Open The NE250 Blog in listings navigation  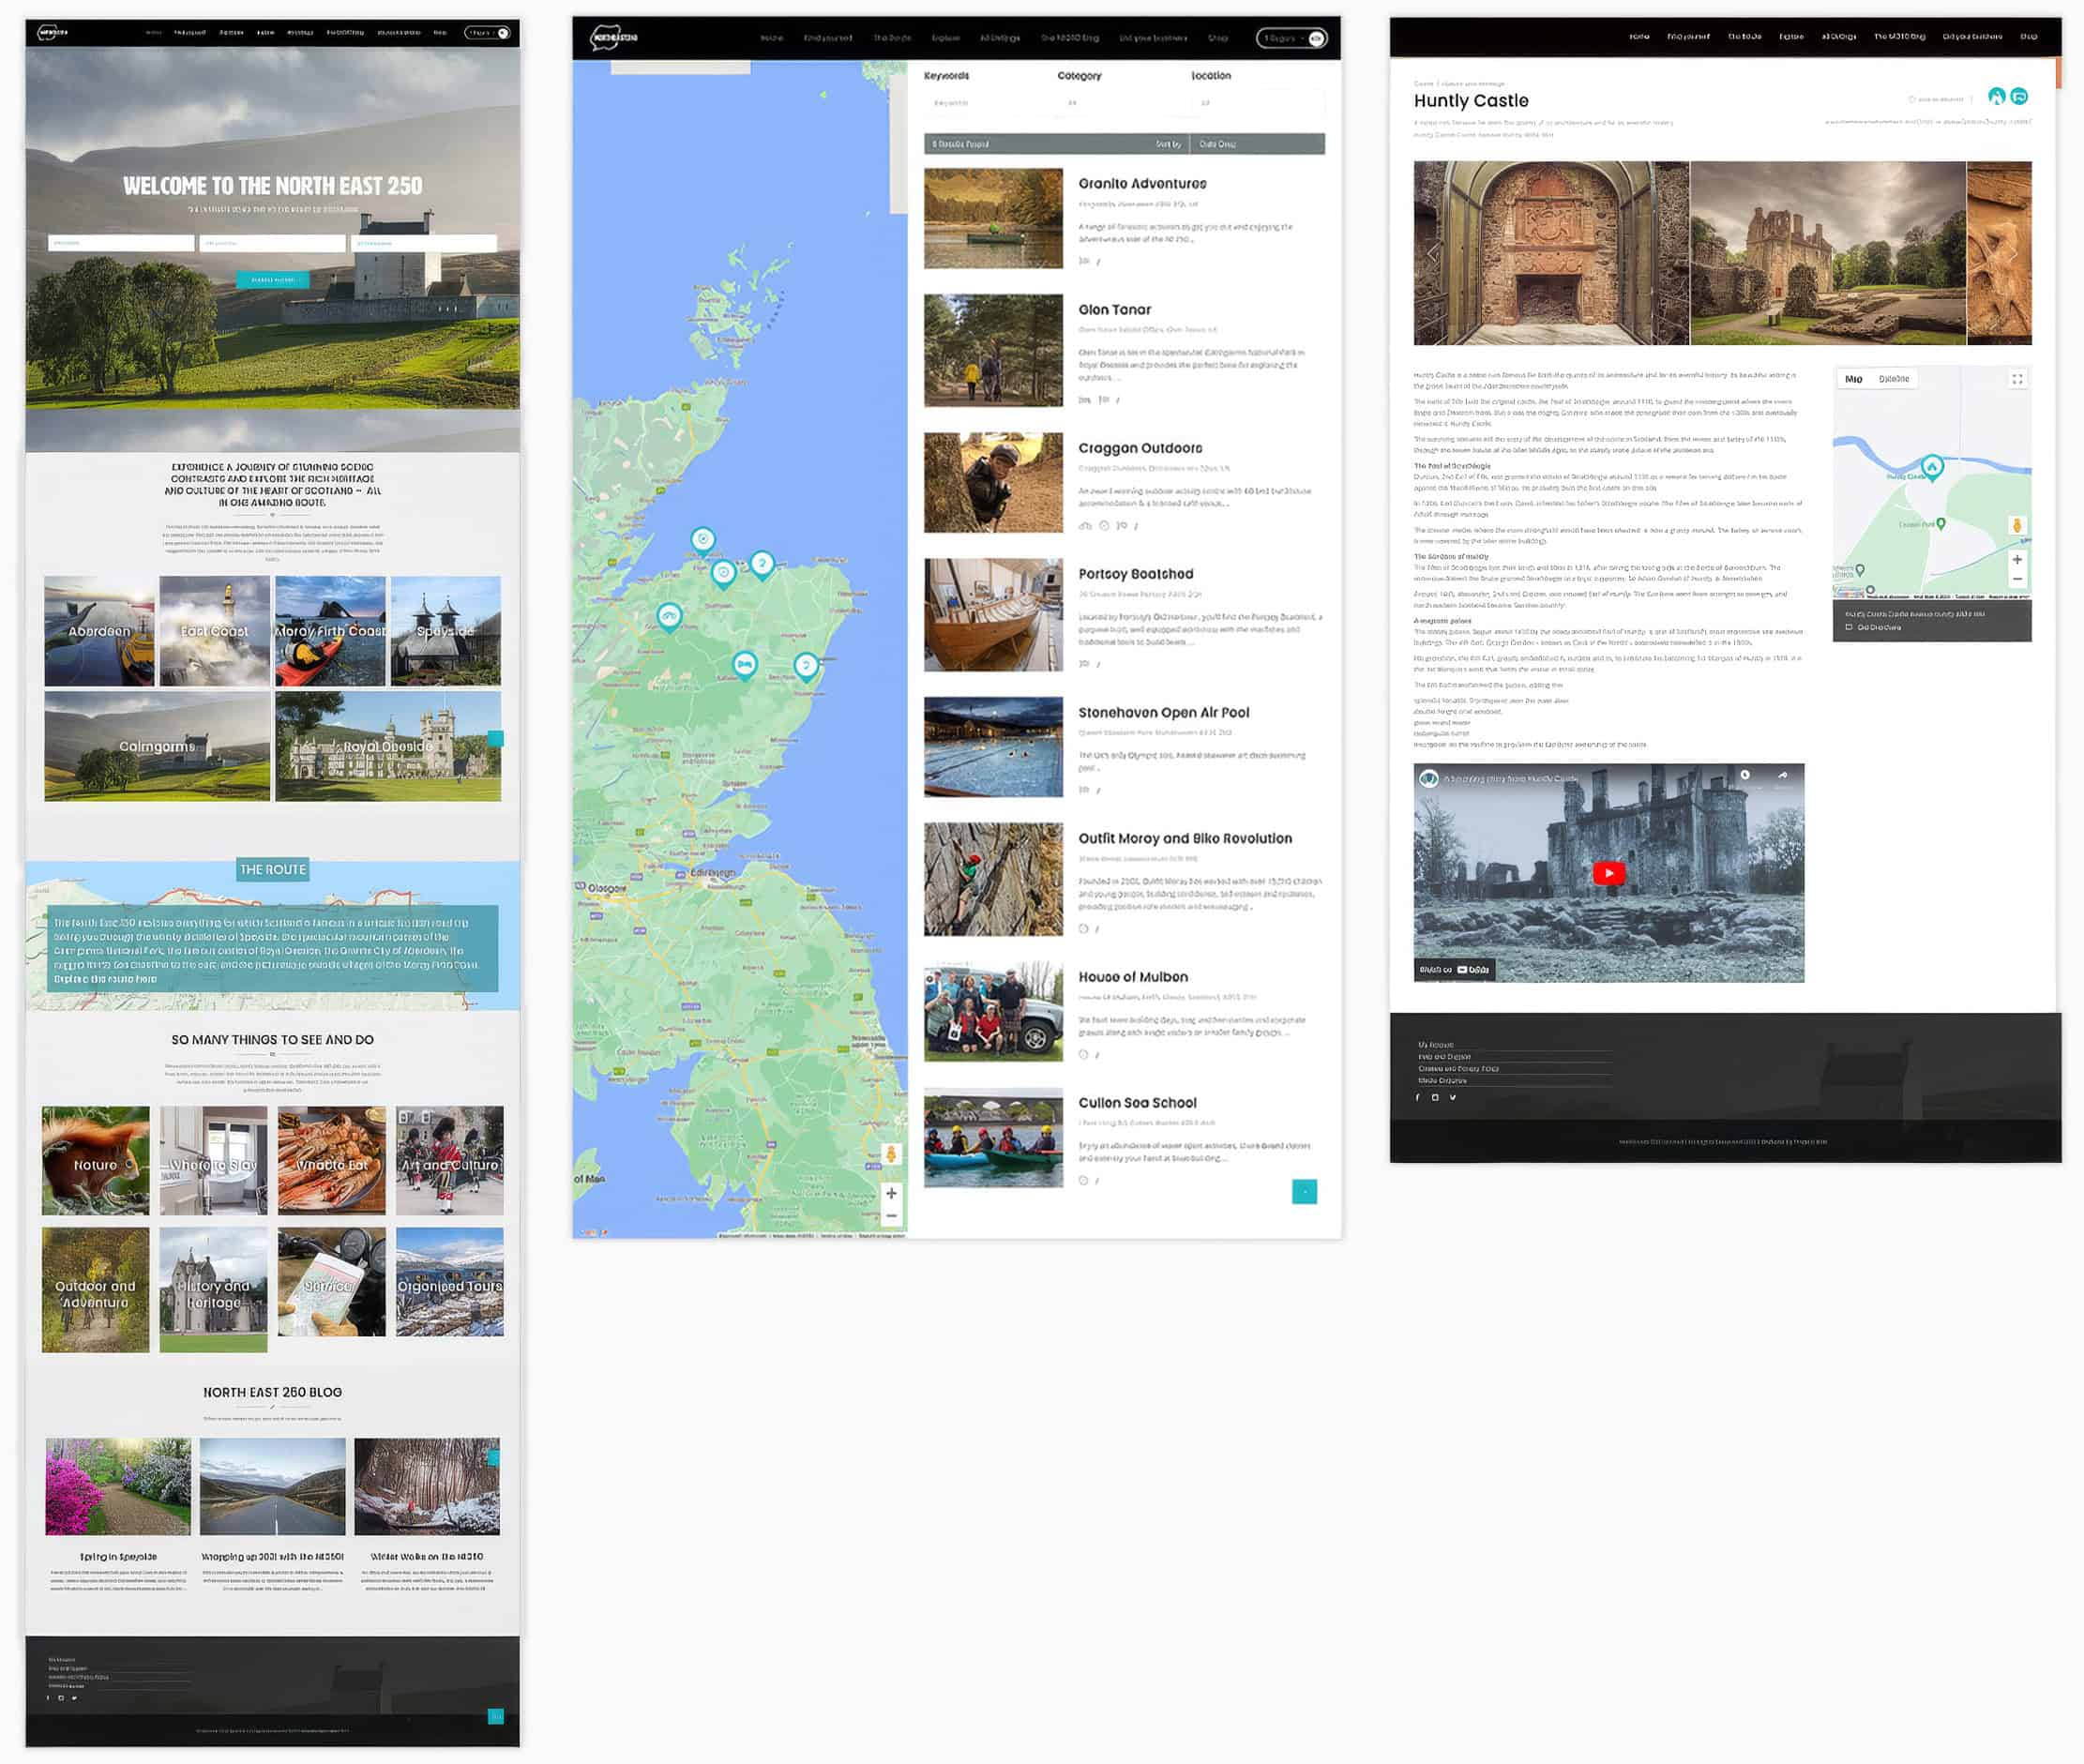pos(1069,38)
